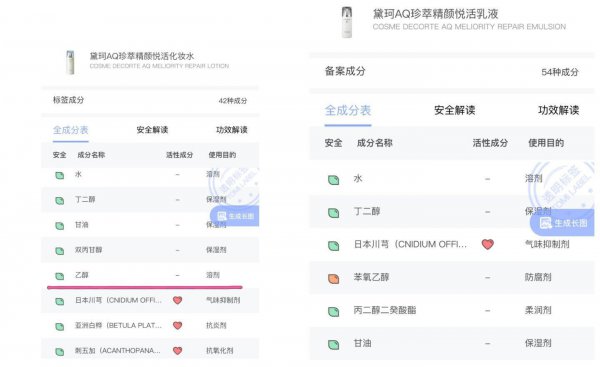Click 使用目的 column header in right panel
This screenshot has width=600, height=367.
(x=546, y=143)
